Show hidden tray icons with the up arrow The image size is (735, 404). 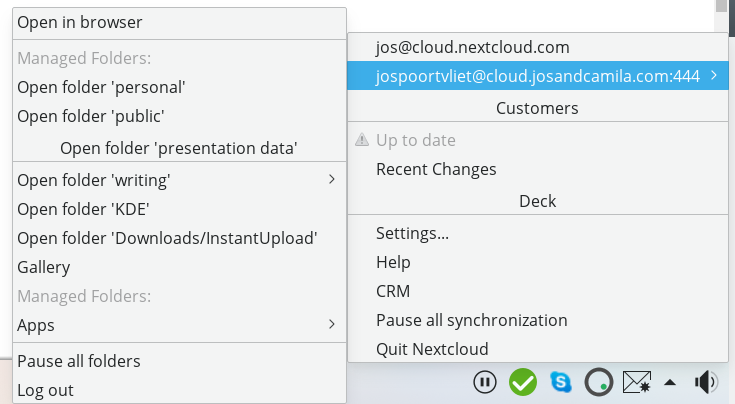pos(670,382)
